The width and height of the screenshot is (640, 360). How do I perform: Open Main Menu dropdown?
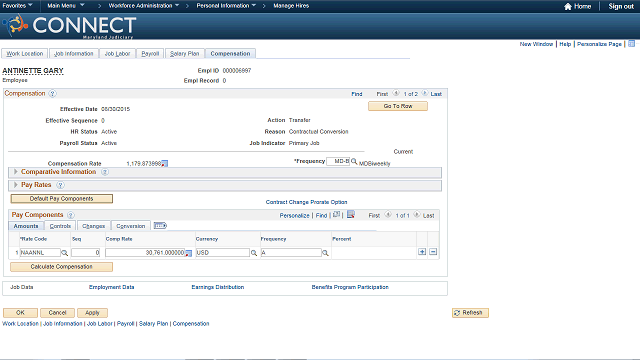66,6
